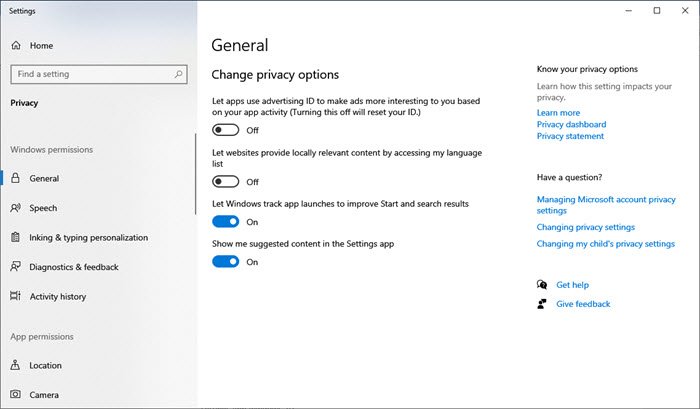The image size is (700, 409).
Task: Enable the advertising ID toggle
Action: click(226, 130)
